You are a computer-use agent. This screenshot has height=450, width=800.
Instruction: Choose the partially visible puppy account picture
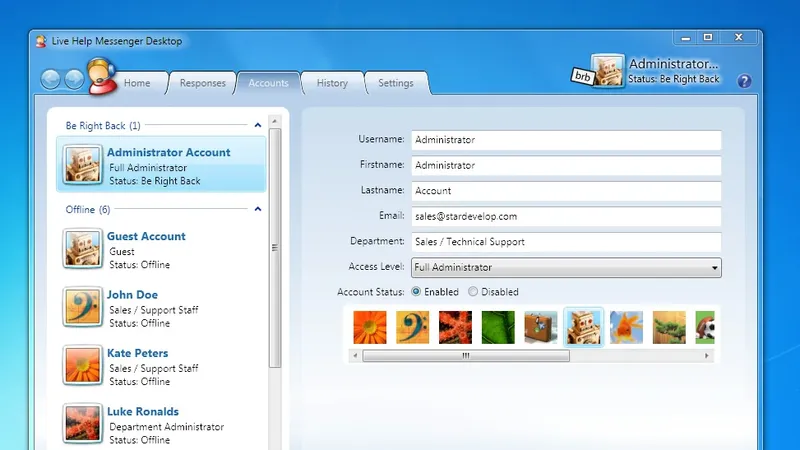pos(705,327)
